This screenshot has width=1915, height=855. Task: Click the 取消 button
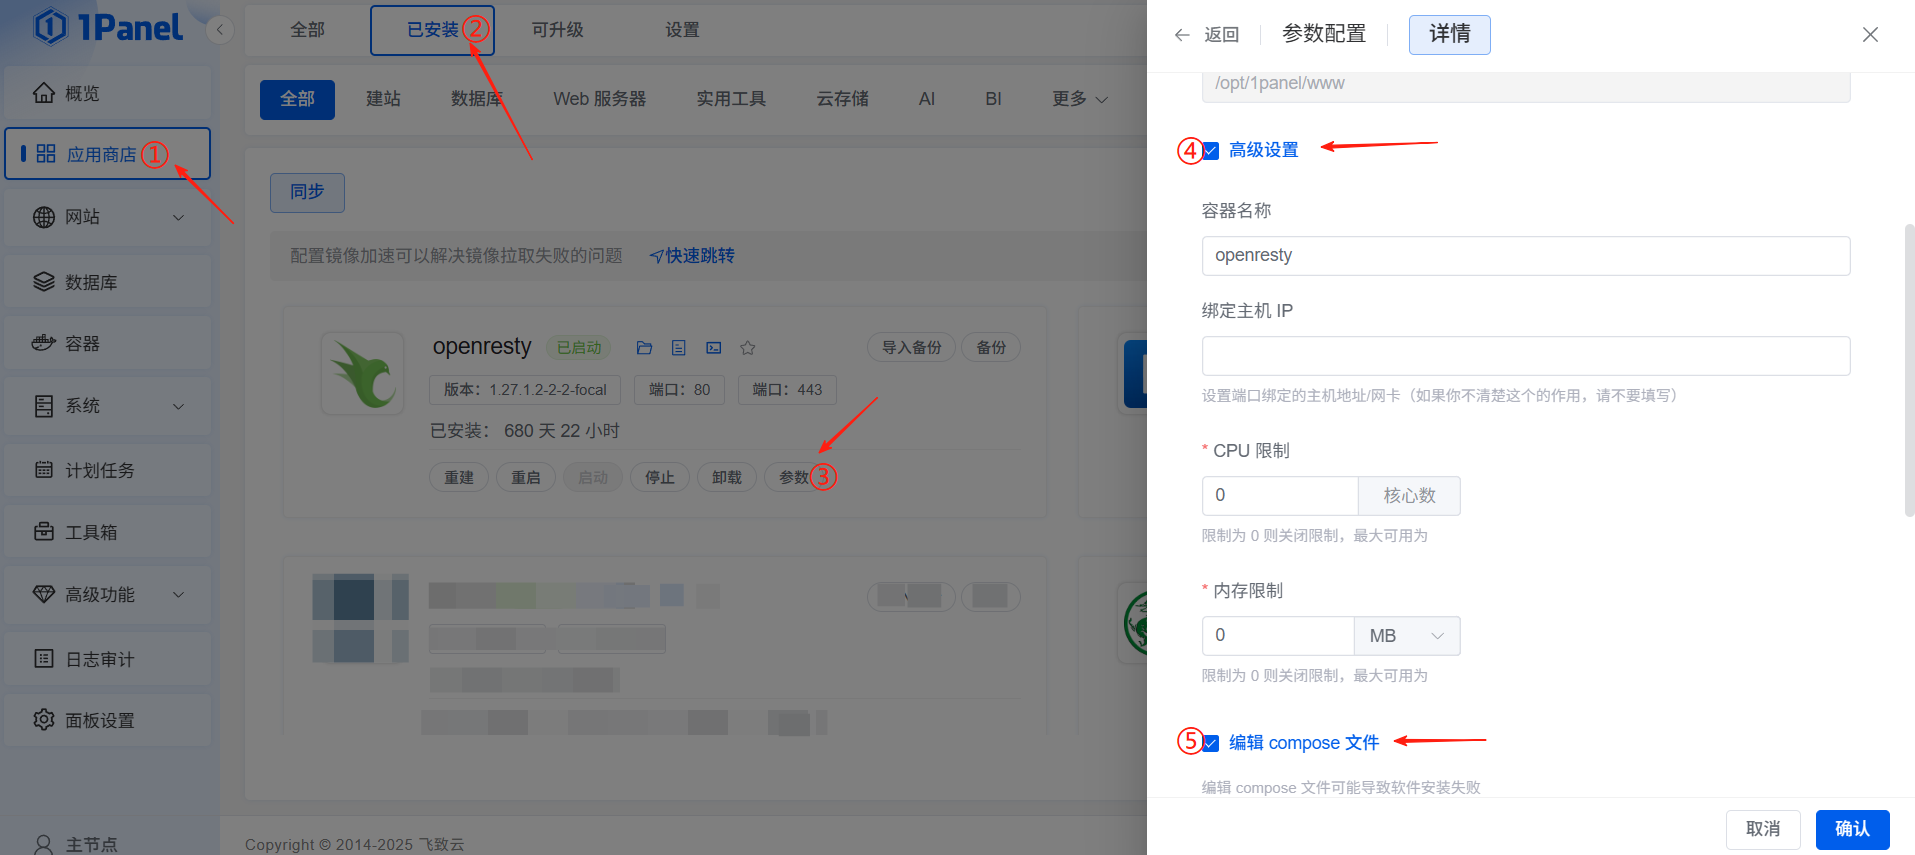[1763, 829]
